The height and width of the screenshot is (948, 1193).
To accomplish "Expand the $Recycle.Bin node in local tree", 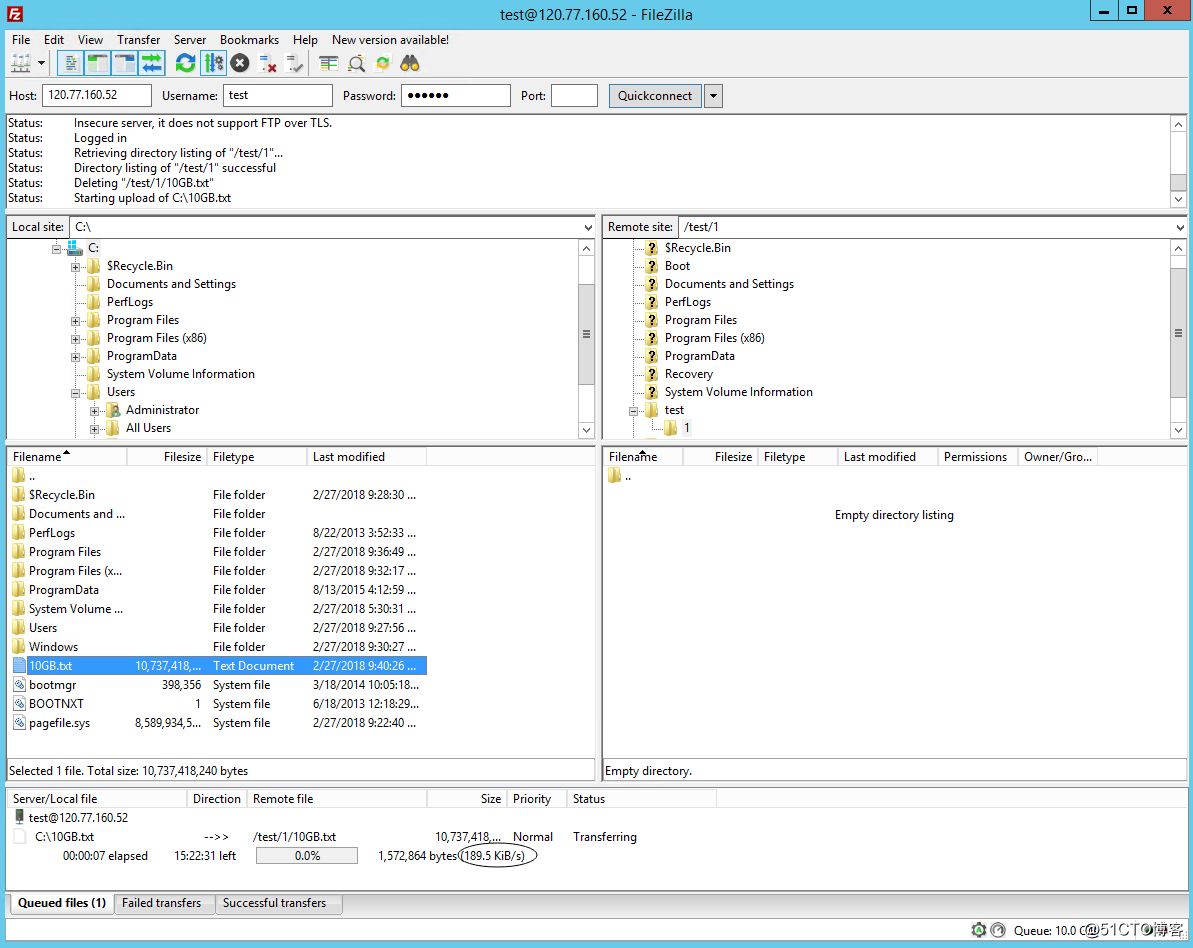I will 75,267.
